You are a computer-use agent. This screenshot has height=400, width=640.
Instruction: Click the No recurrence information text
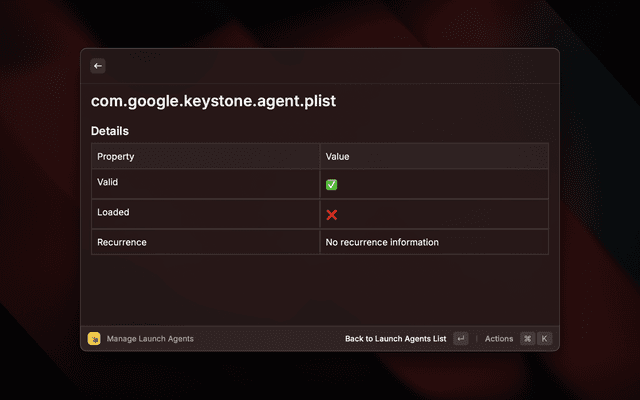[x=382, y=242]
